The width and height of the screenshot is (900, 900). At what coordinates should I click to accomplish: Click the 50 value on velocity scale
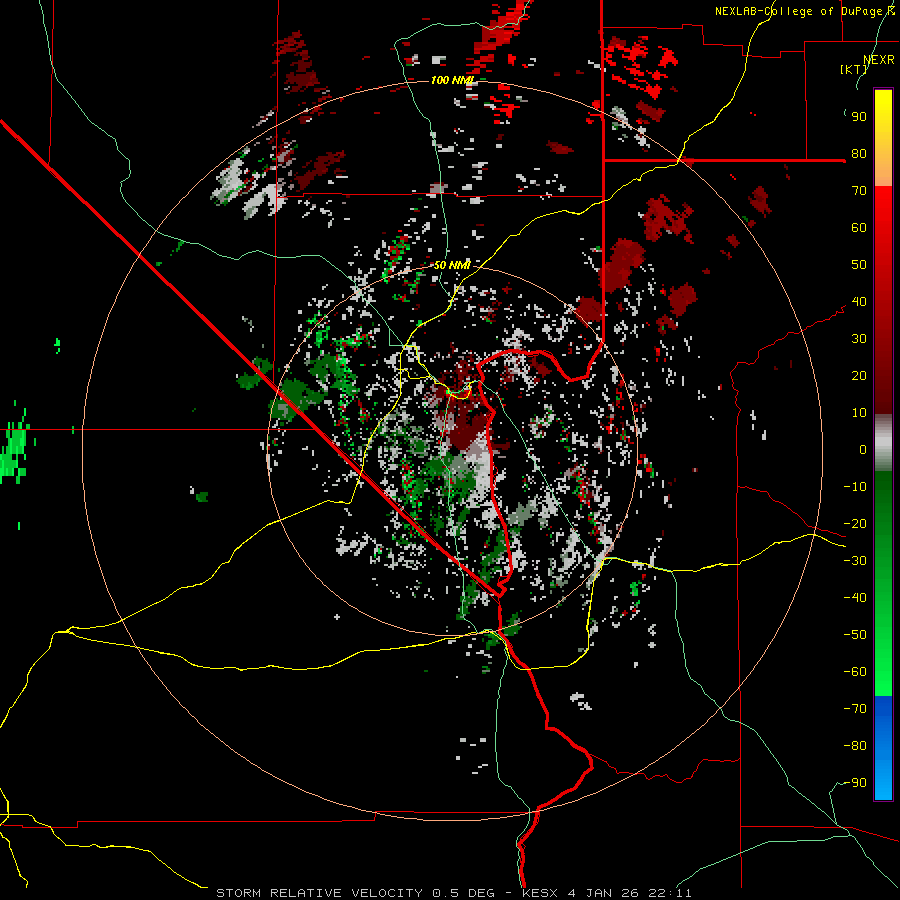(x=859, y=265)
